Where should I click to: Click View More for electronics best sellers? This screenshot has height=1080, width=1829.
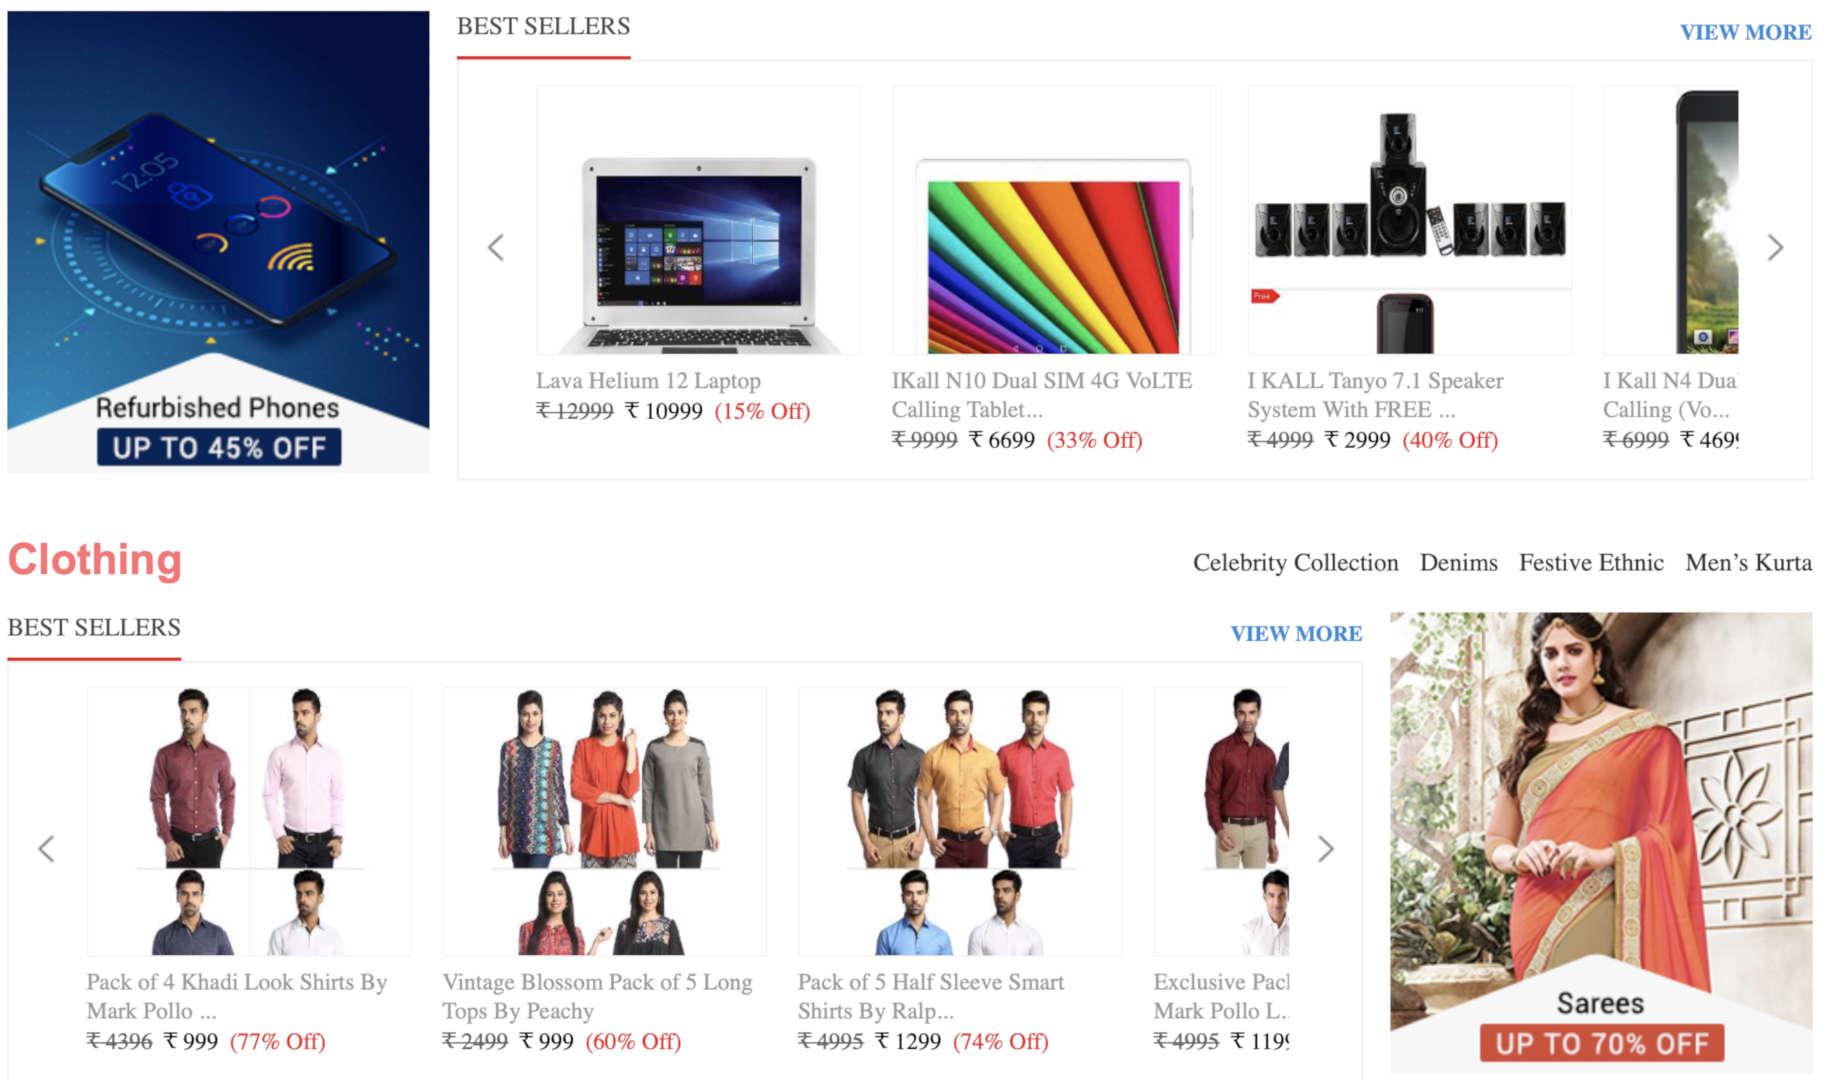[1745, 32]
